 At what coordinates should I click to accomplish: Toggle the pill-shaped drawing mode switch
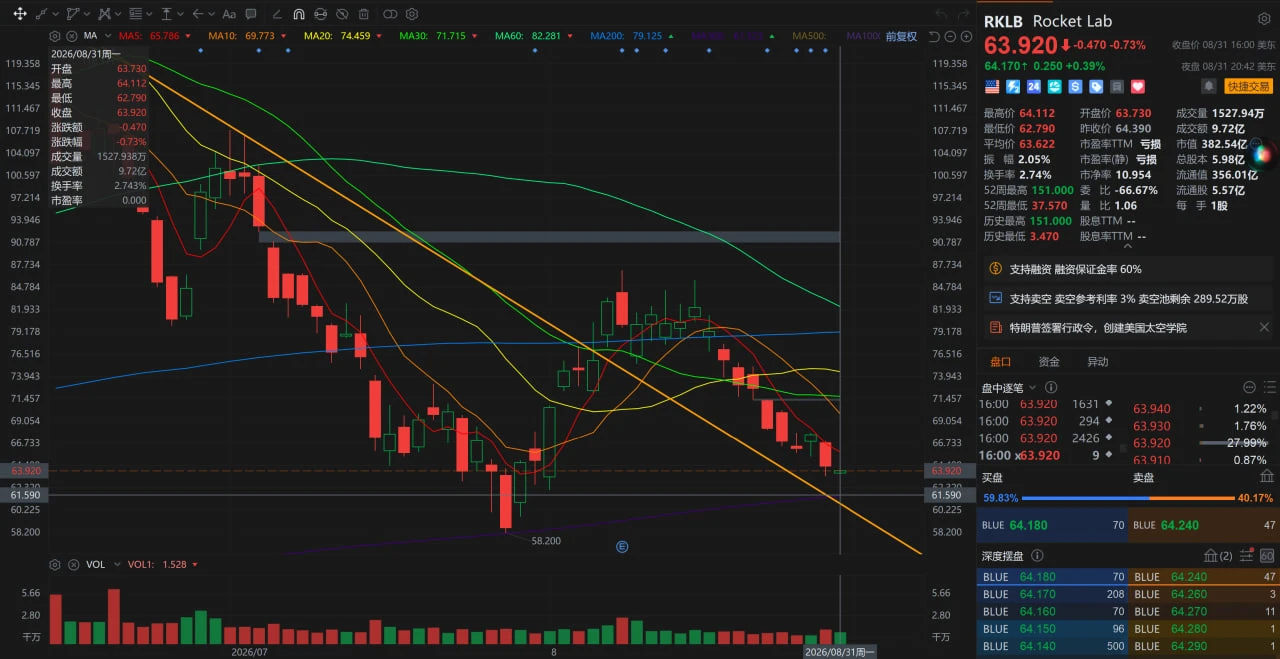click(x=390, y=14)
